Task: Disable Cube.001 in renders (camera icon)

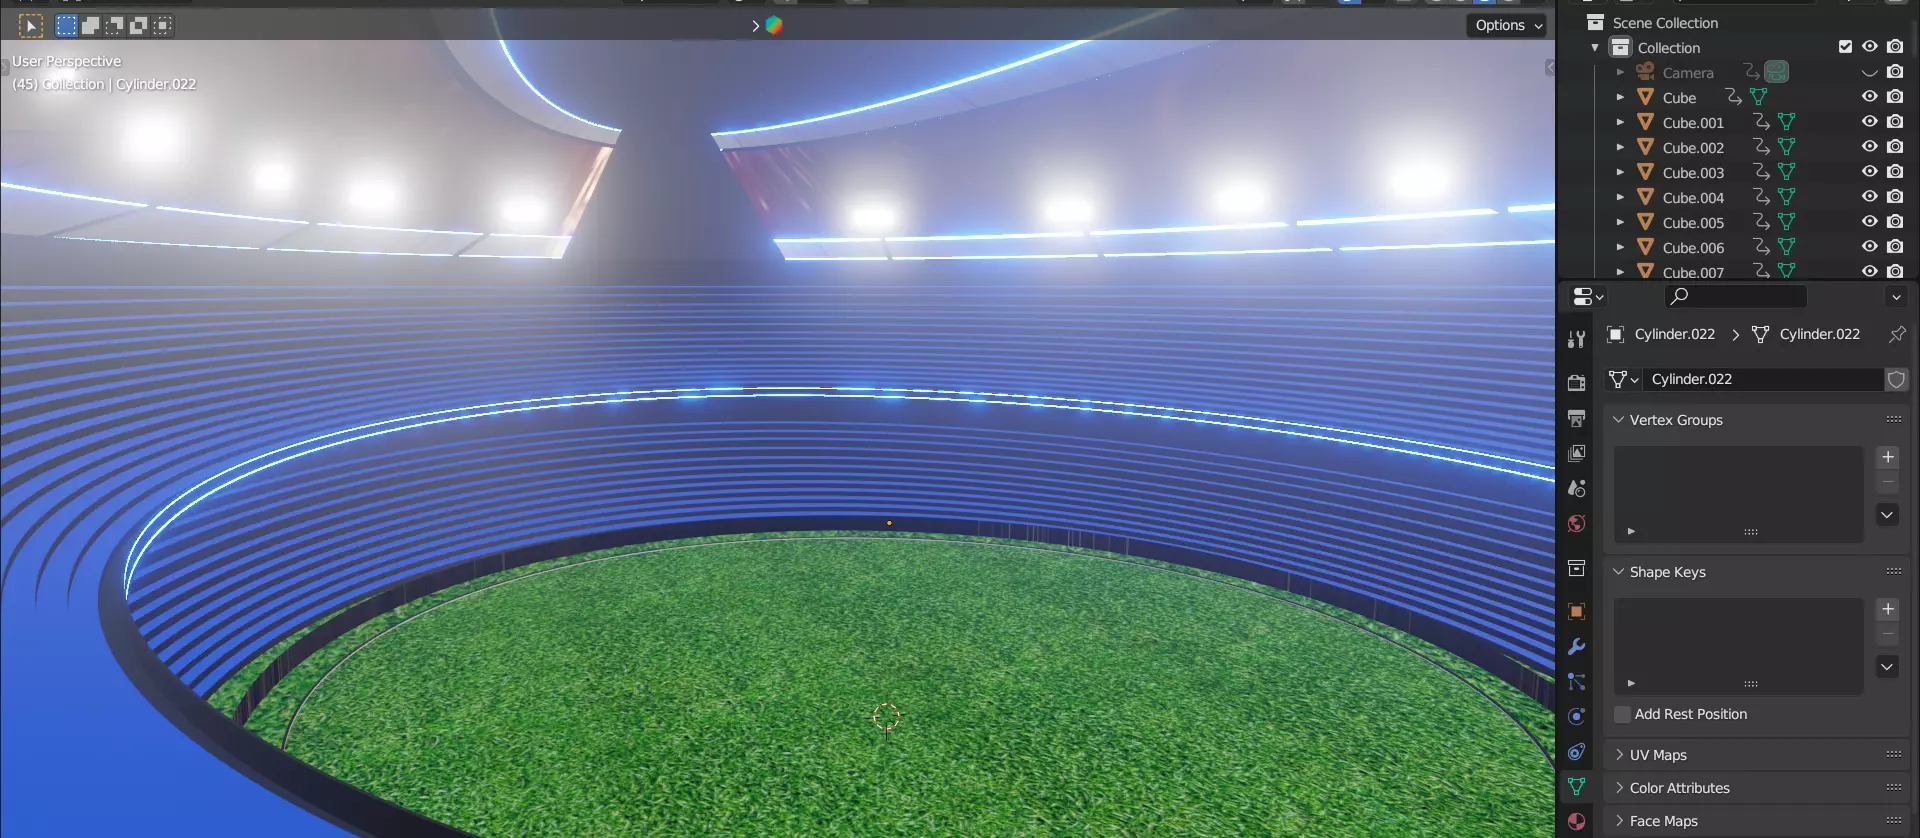Action: pos(1895,122)
